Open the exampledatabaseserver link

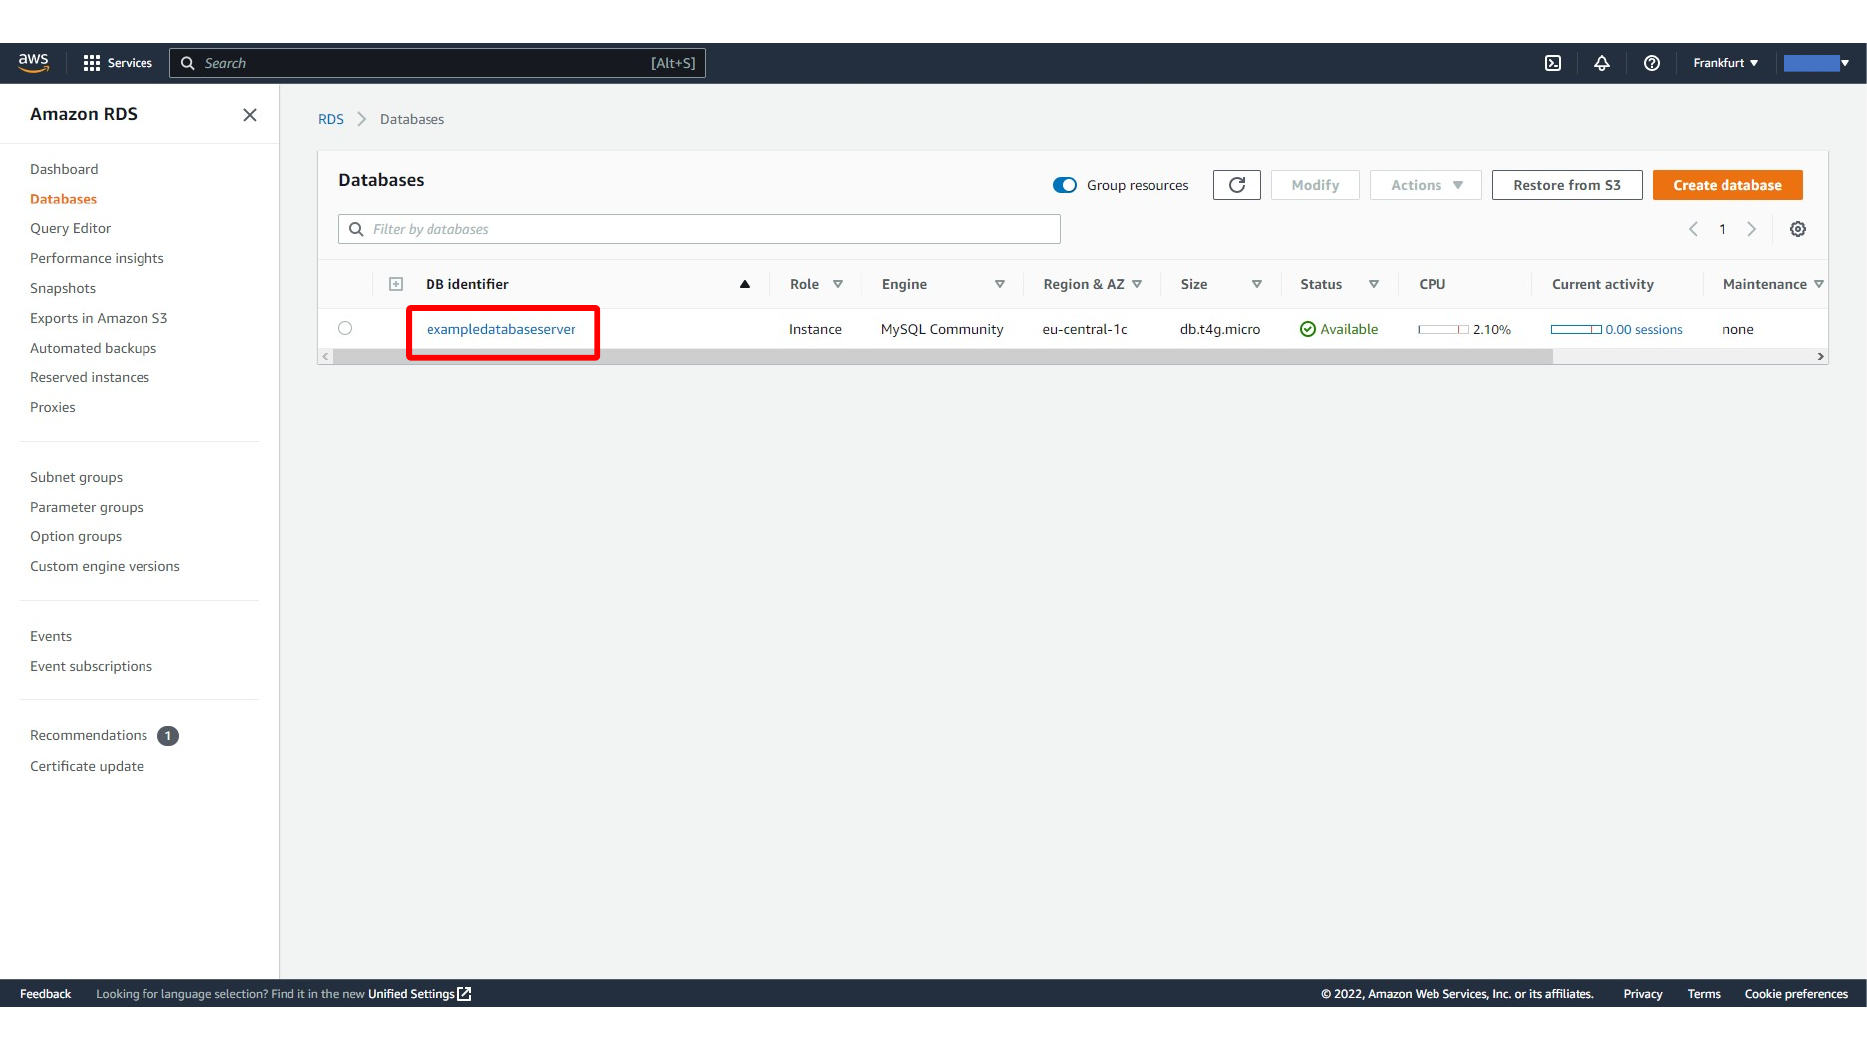pyautogui.click(x=501, y=329)
